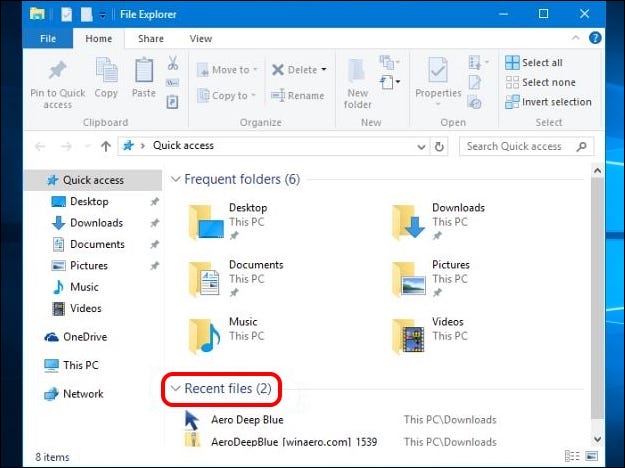625x468 pixels.
Task: Click the Copy icon in Clipboard group
Action: [x=106, y=70]
